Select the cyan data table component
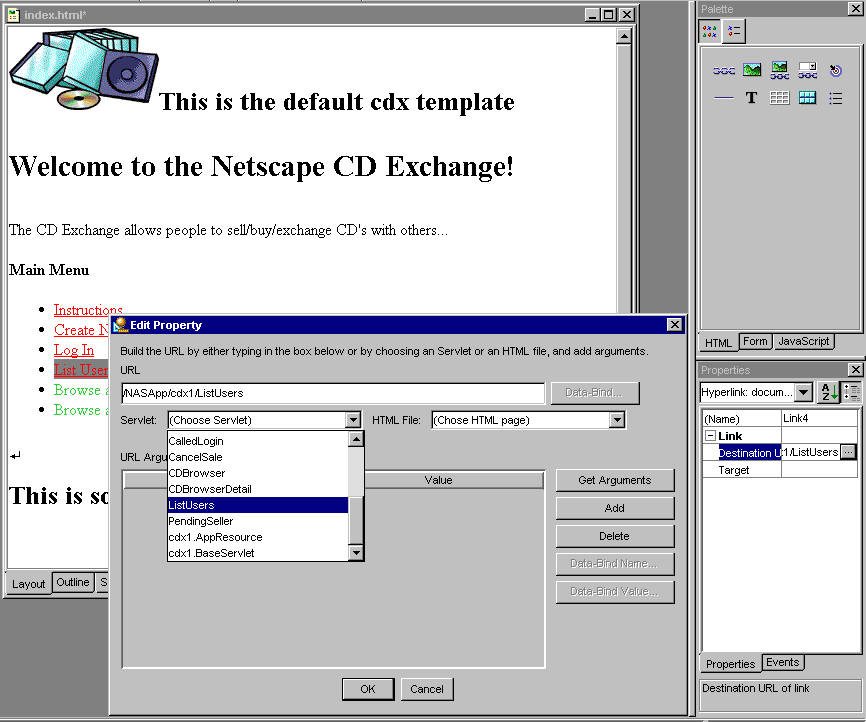 coord(807,98)
